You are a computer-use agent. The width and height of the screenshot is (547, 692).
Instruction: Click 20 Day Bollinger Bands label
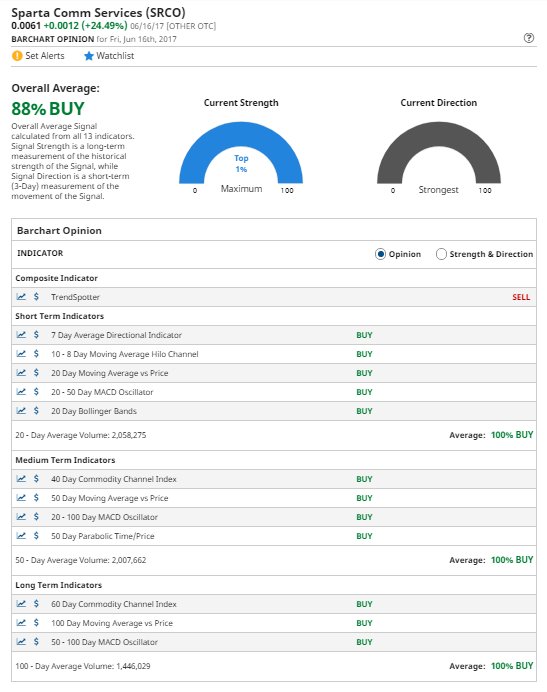point(94,411)
